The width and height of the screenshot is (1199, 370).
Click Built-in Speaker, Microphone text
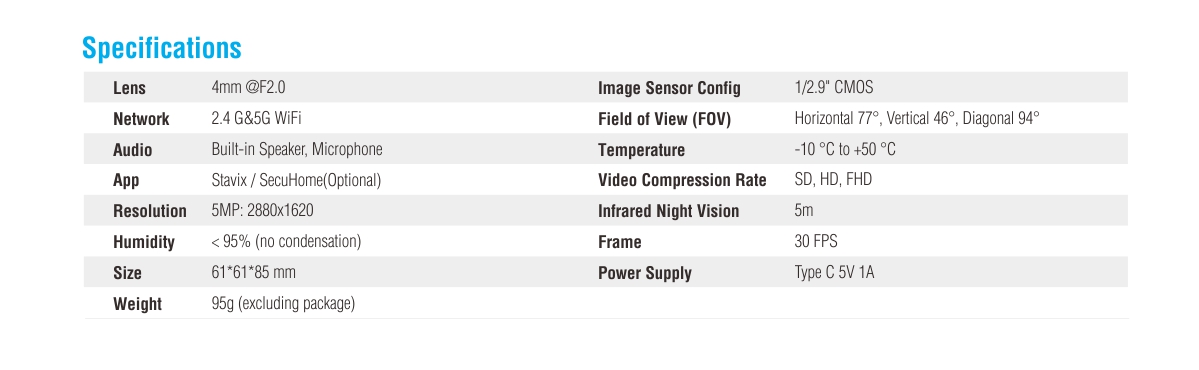(x=297, y=149)
